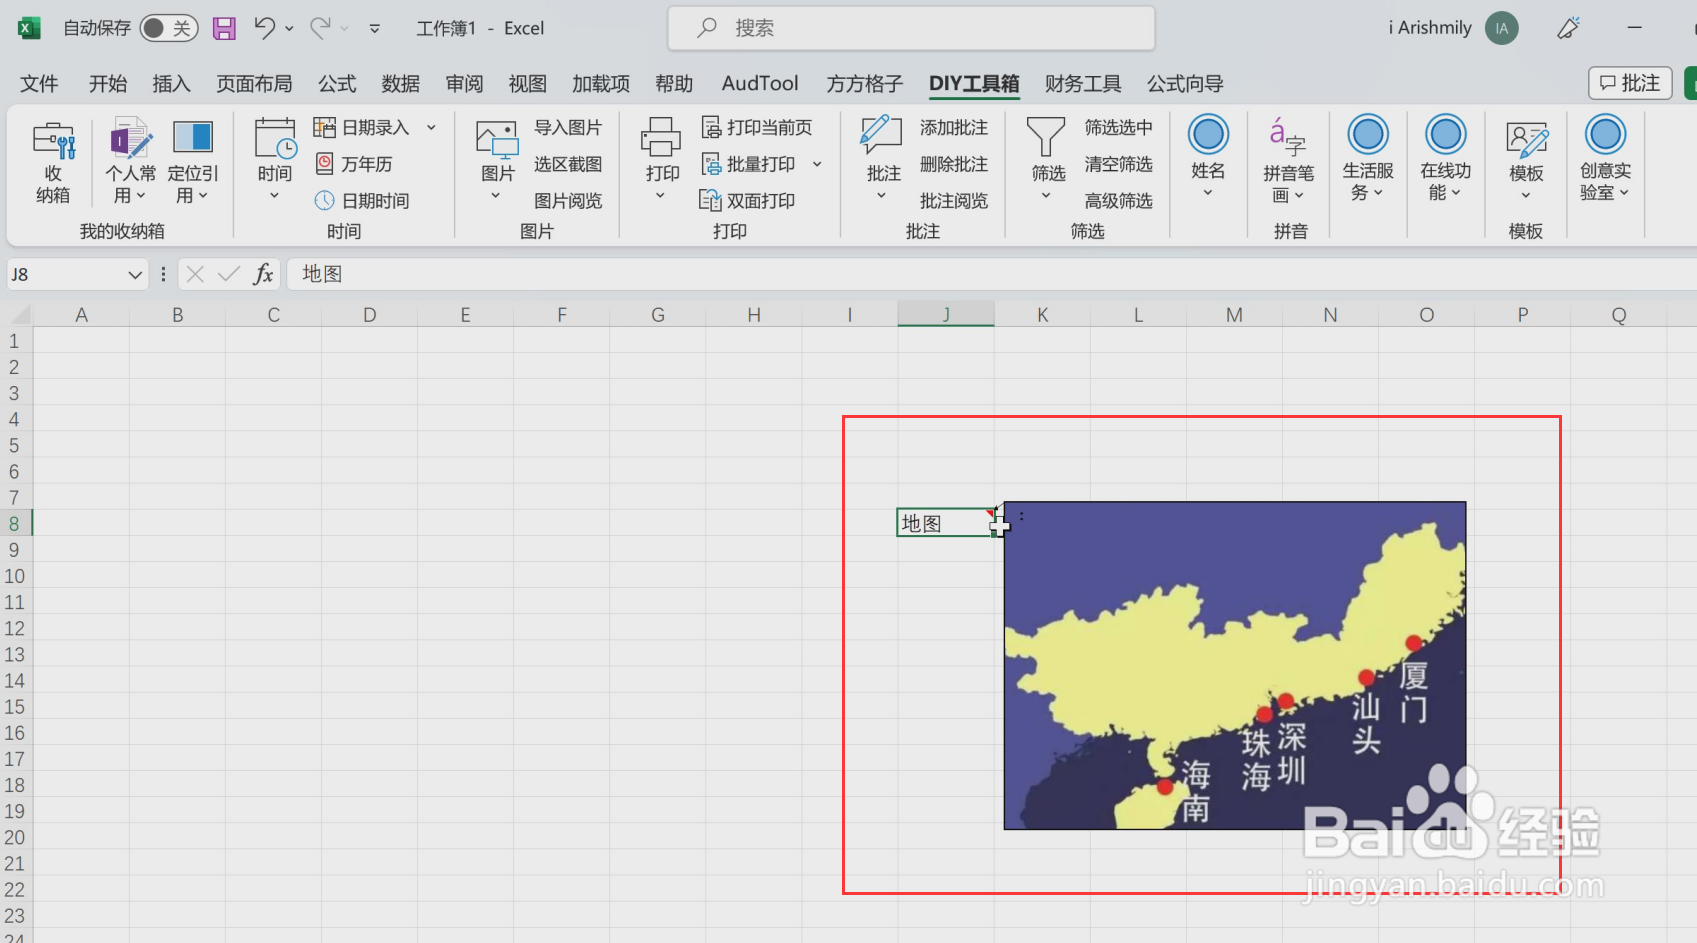
Task: Switch to the 插入 insert tab
Action: click(x=171, y=84)
